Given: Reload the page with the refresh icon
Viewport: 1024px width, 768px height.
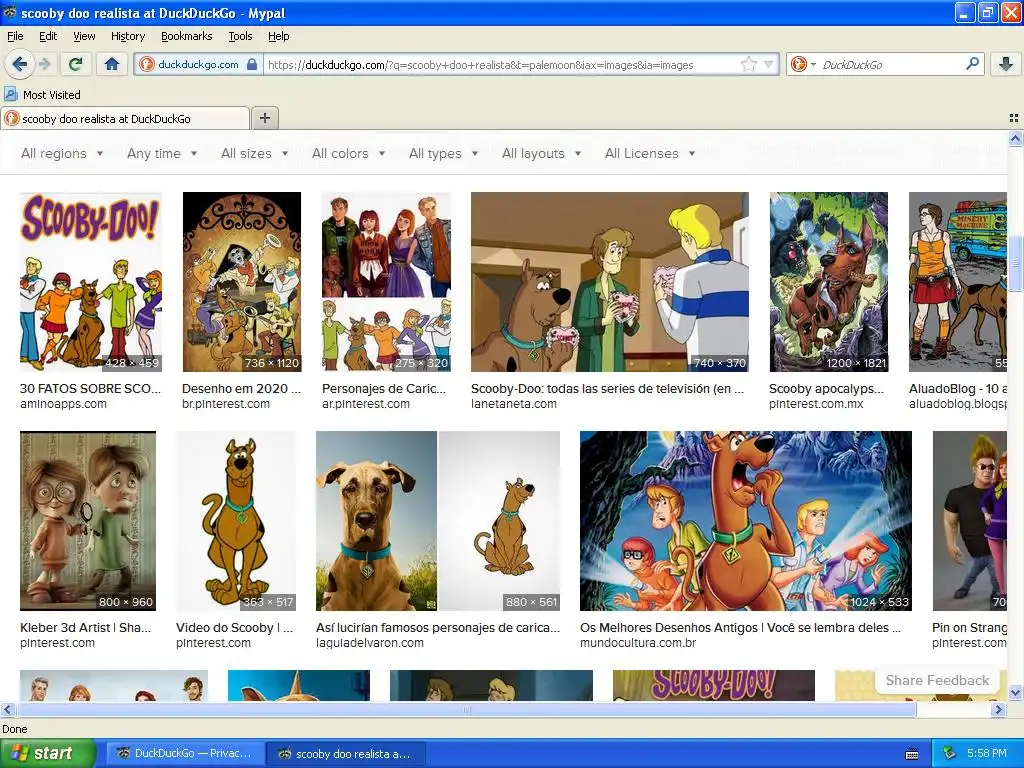Looking at the screenshot, I should pos(75,64).
